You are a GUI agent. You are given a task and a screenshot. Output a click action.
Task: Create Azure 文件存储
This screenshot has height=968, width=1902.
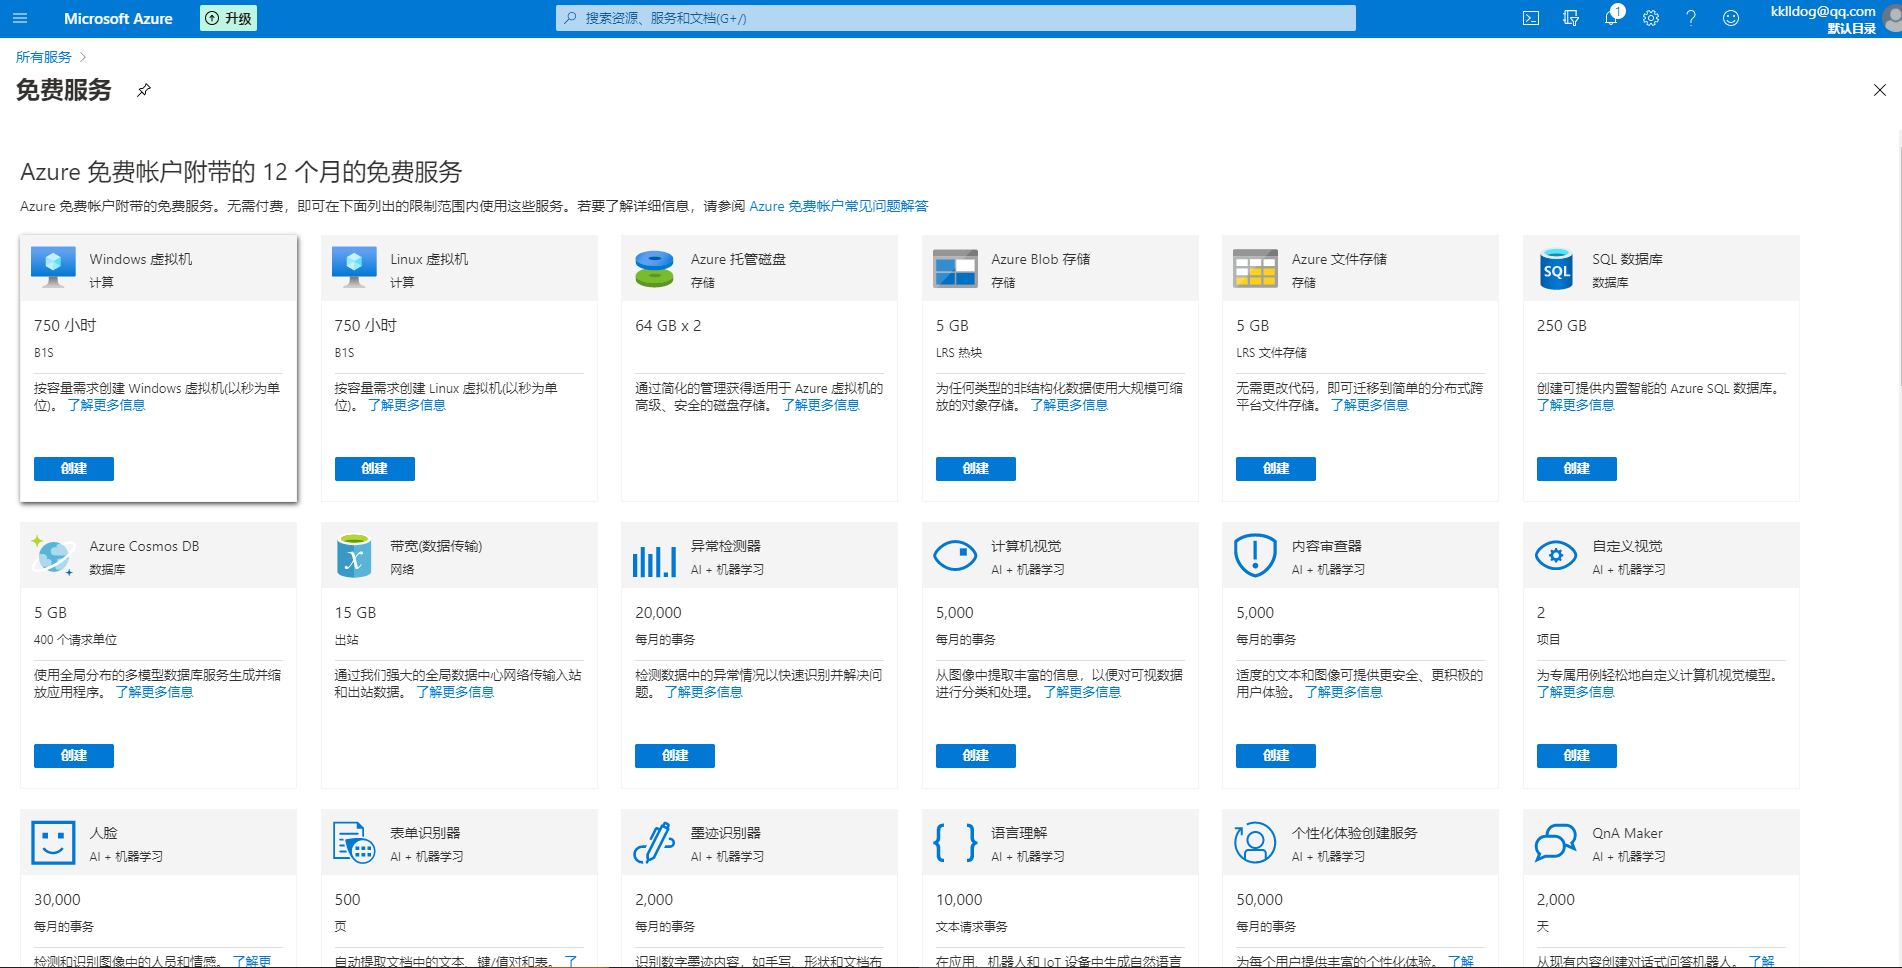pos(1276,469)
